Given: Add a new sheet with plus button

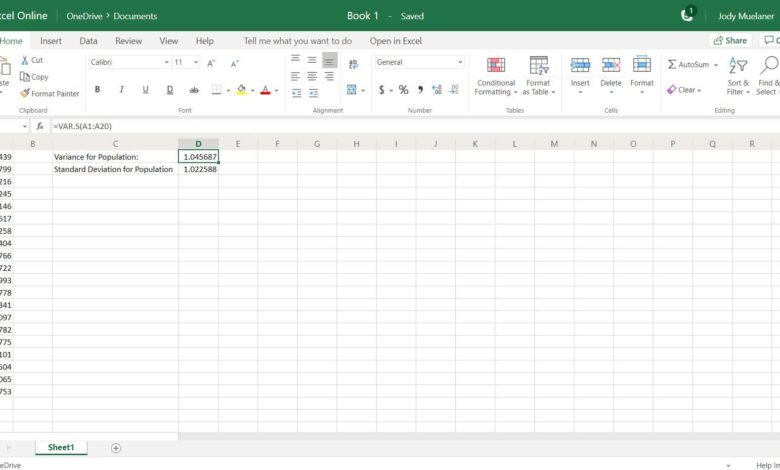Looking at the screenshot, I should click(116, 448).
